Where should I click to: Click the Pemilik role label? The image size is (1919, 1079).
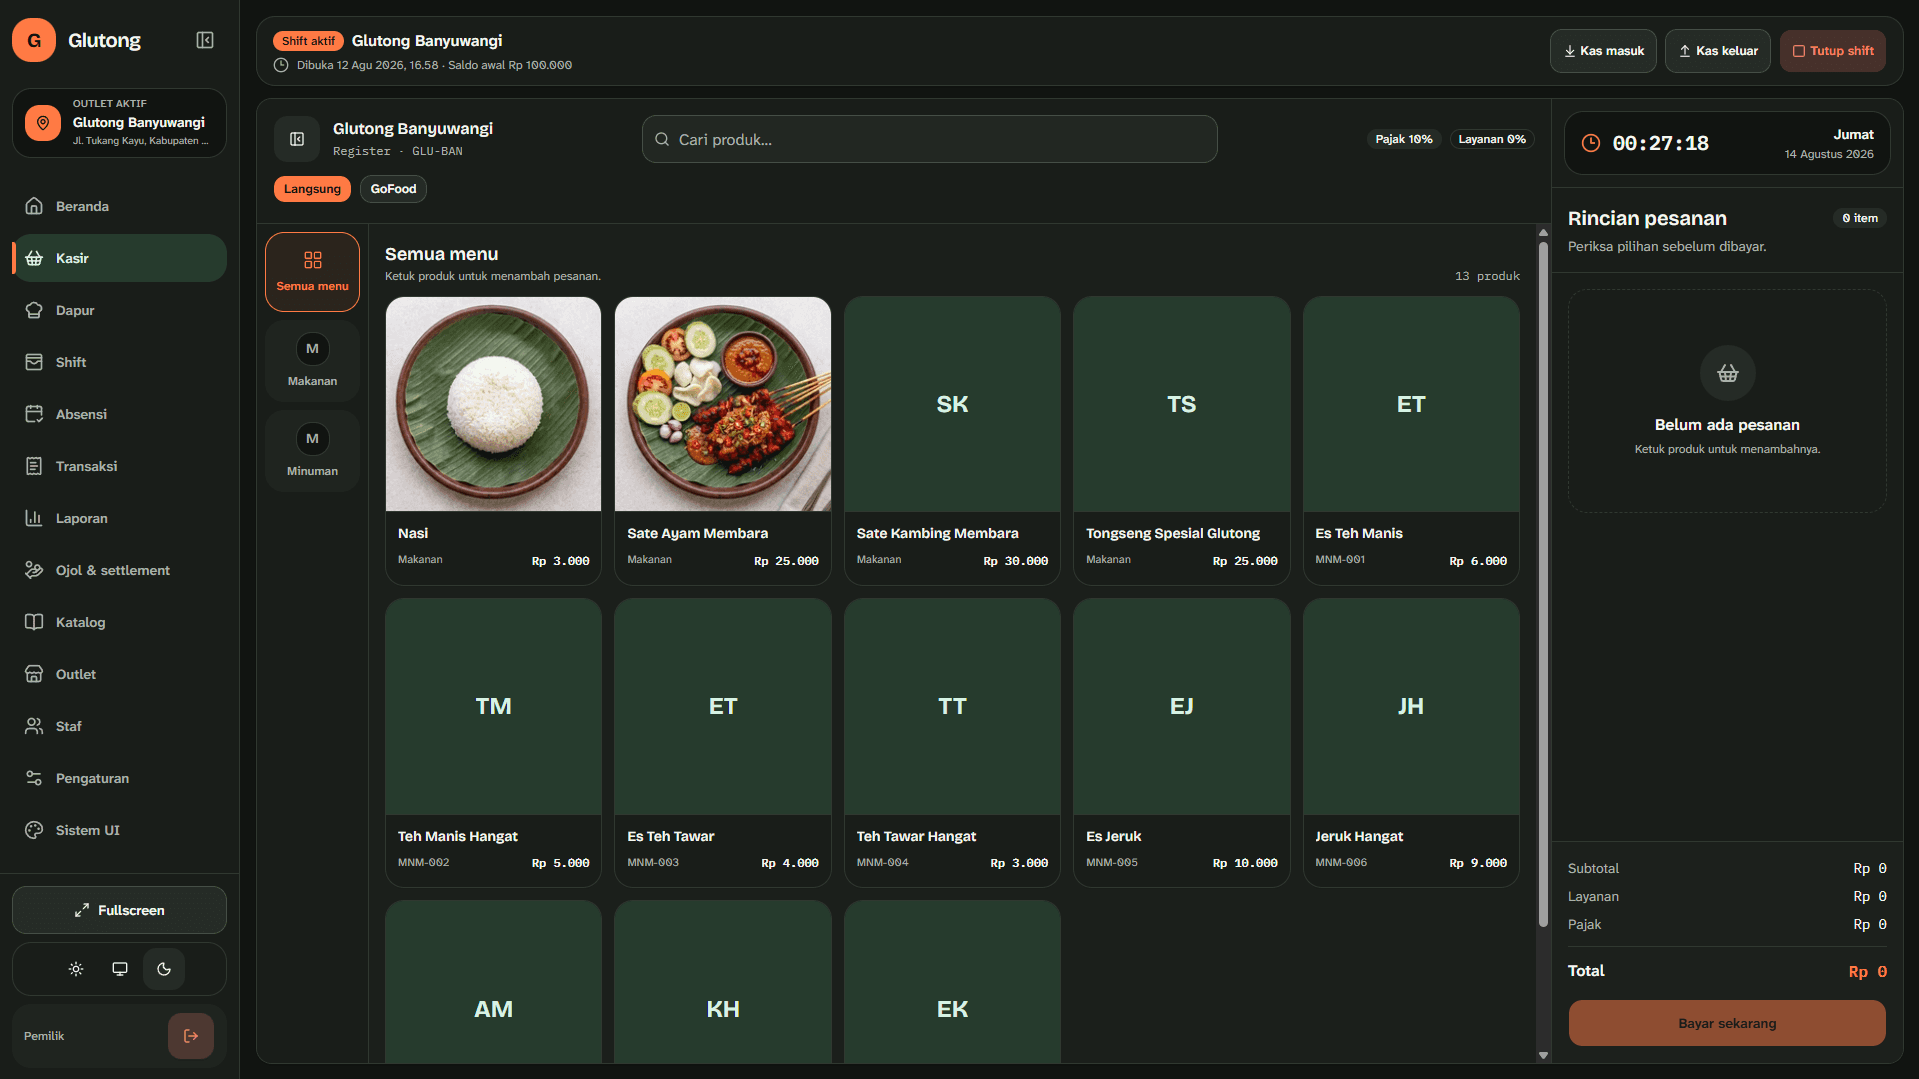coord(44,1036)
